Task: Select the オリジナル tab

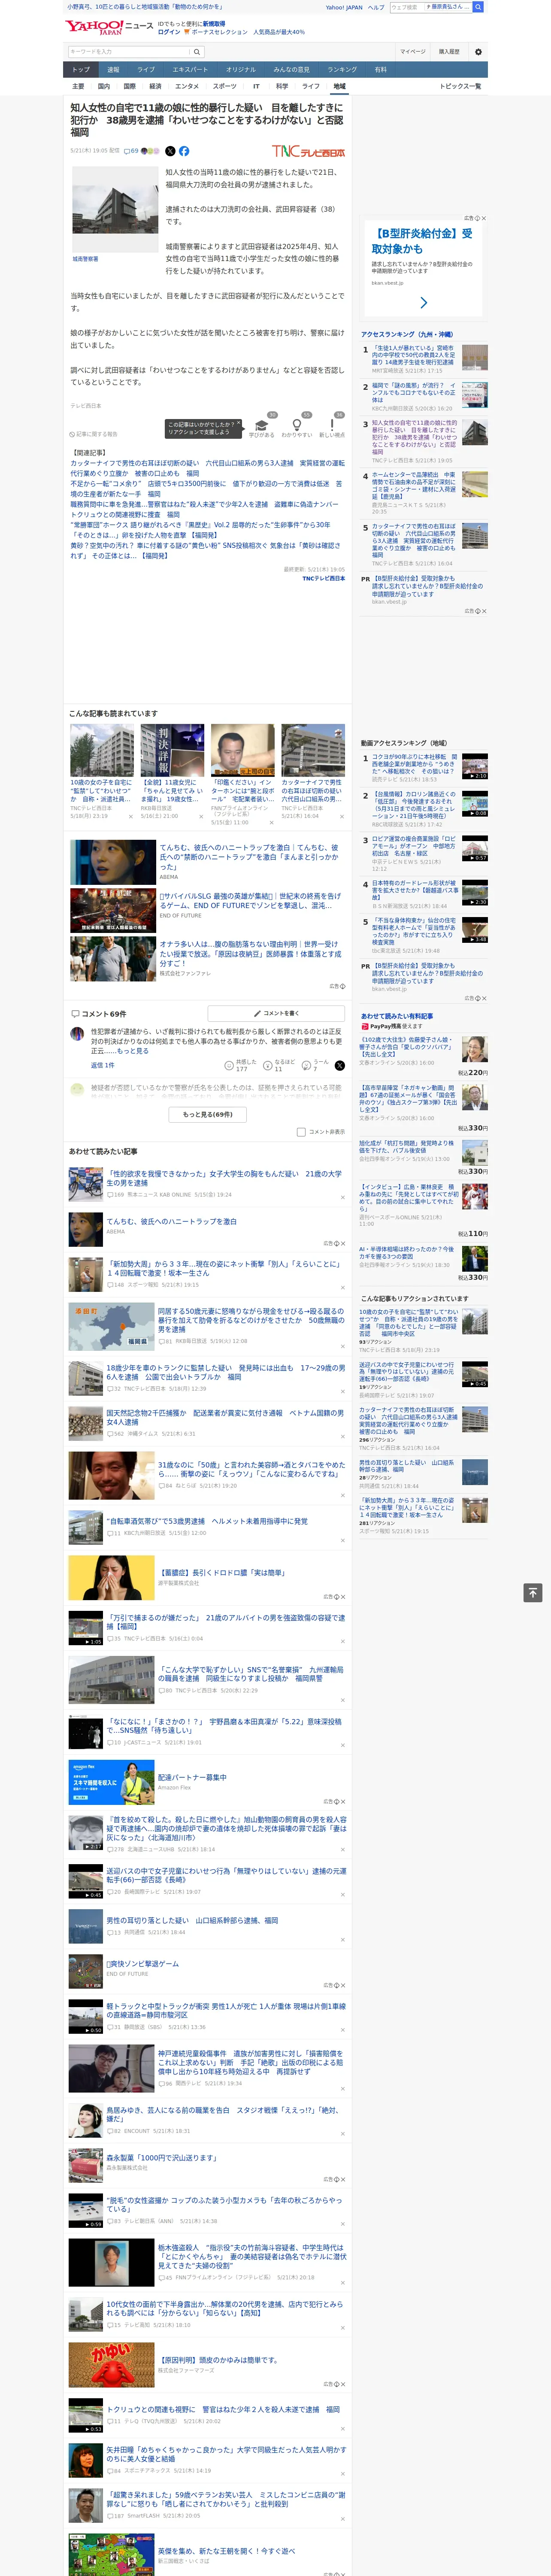Action: click(241, 69)
